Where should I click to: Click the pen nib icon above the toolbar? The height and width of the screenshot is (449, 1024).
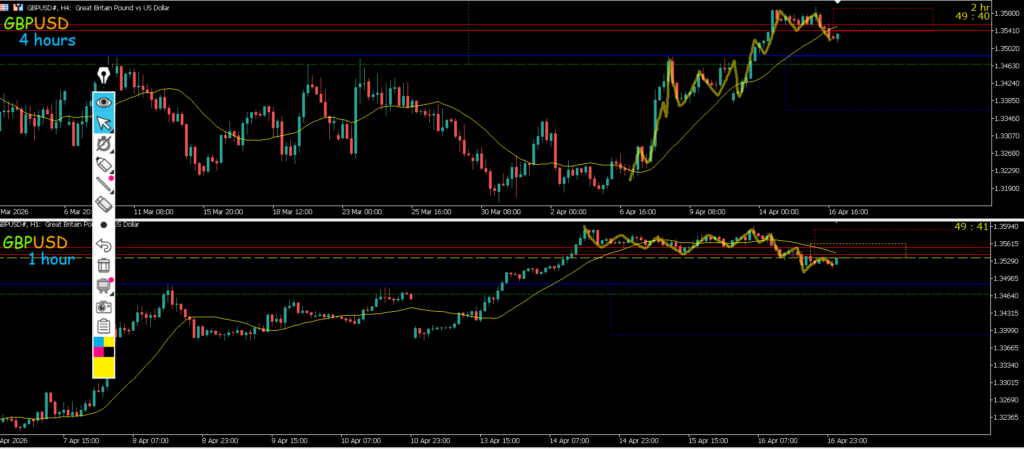[103, 76]
